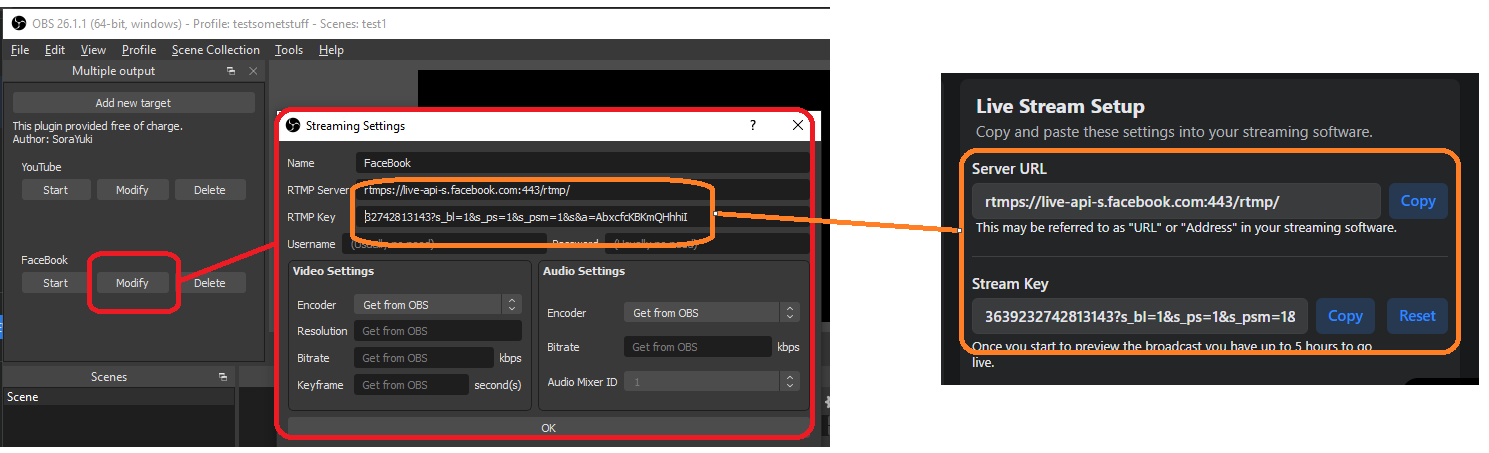This screenshot has height=453, width=1489.
Task: Click the RTMP Server URL field
Action: point(582,190)
